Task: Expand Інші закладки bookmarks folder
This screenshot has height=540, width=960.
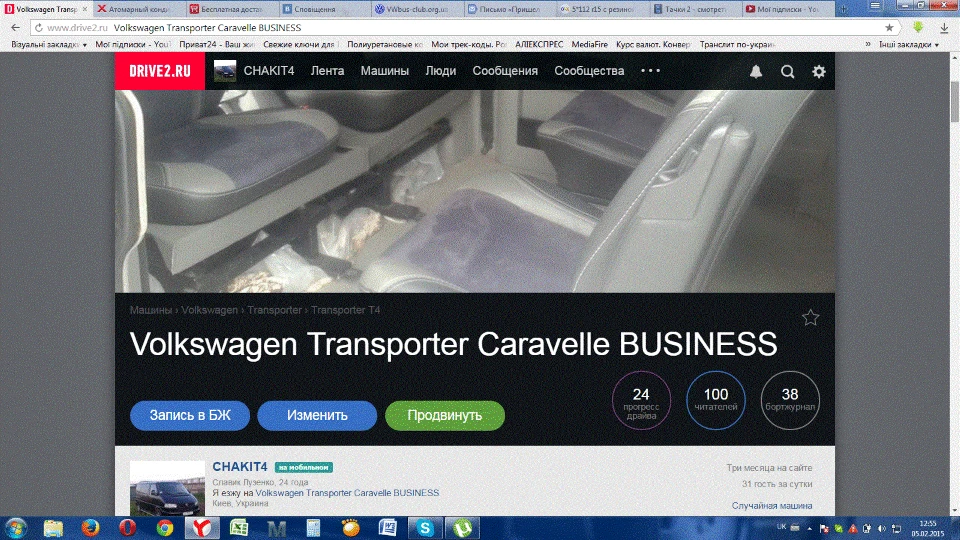Action: click(909, 45)
